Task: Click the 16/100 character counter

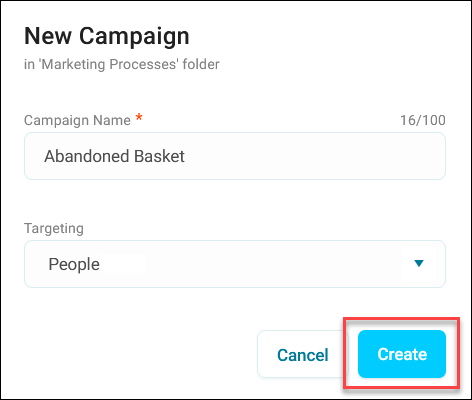Action: tap(423, 120)
